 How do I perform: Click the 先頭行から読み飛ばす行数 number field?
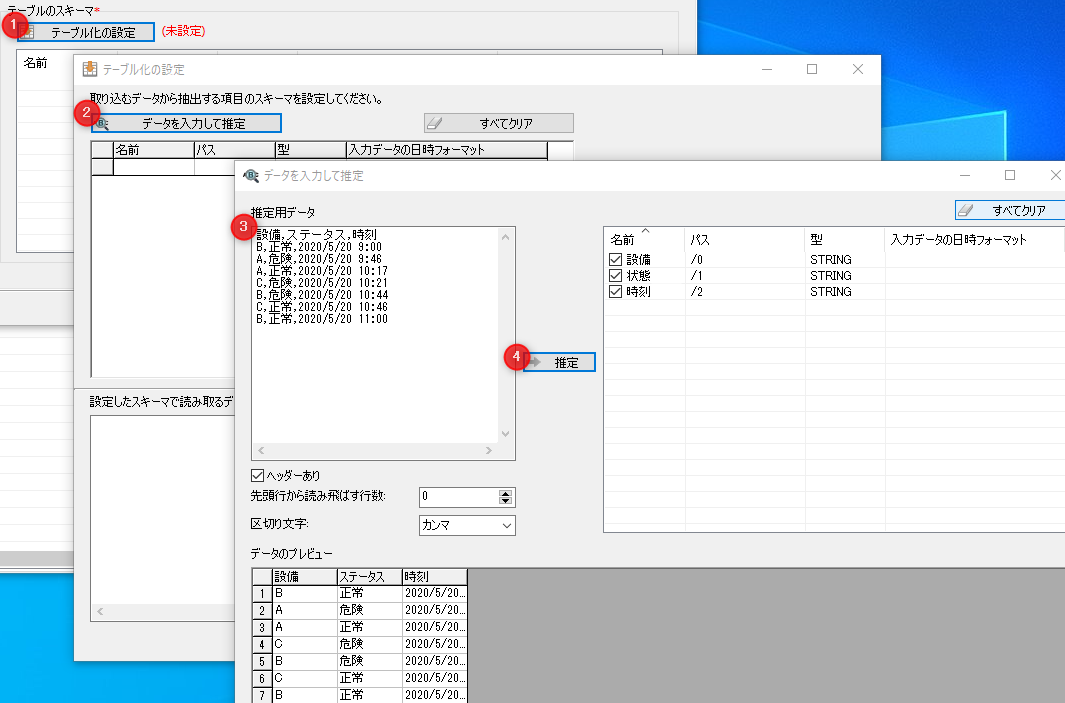(x=459, y=497)
